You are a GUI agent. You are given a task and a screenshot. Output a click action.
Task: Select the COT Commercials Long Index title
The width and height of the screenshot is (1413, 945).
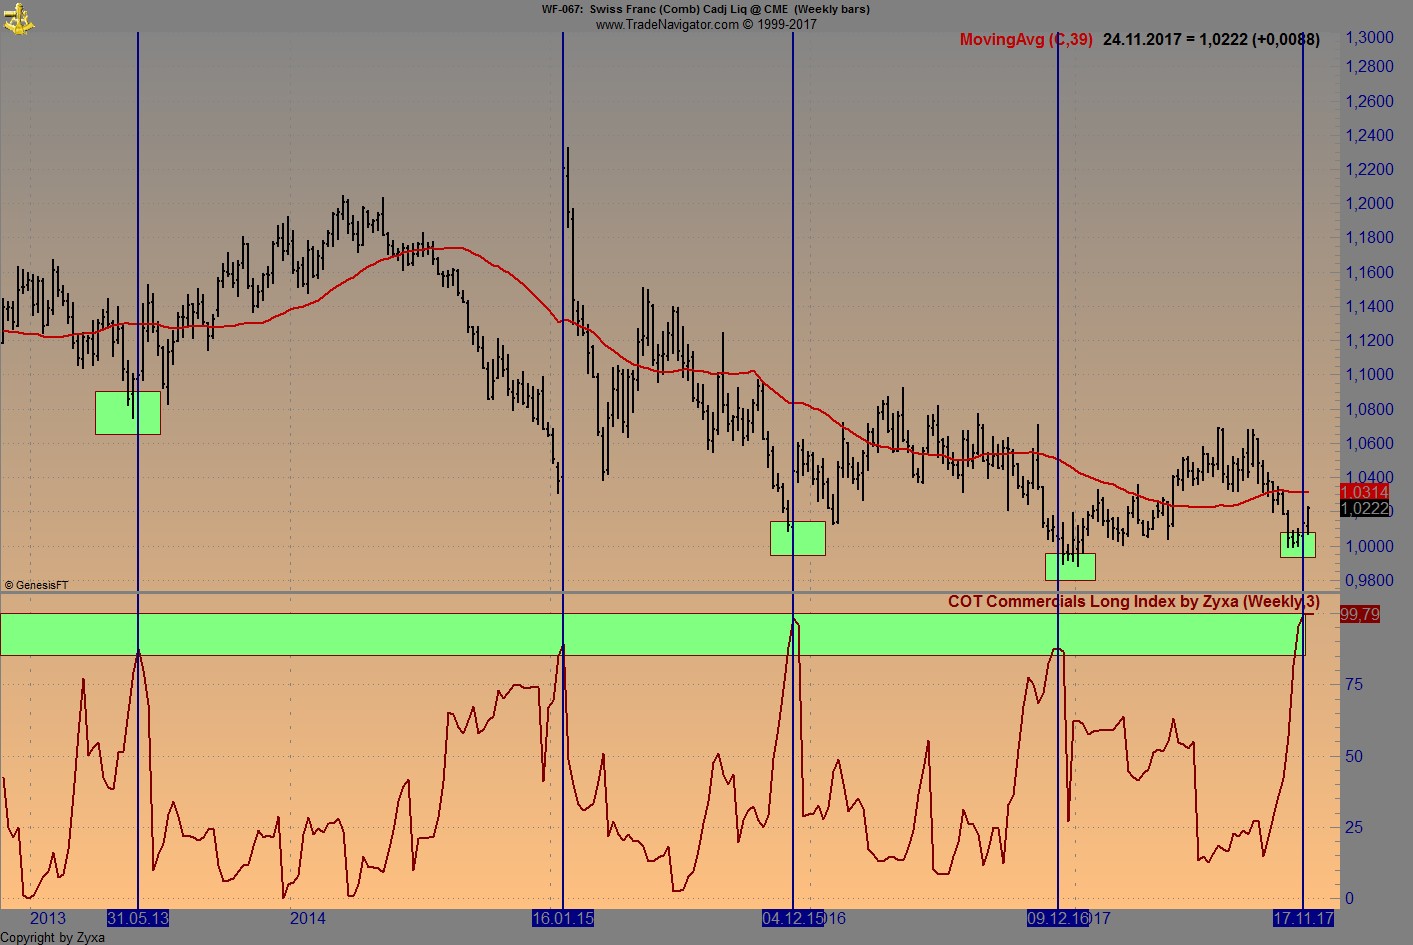tap(1134, 602)
